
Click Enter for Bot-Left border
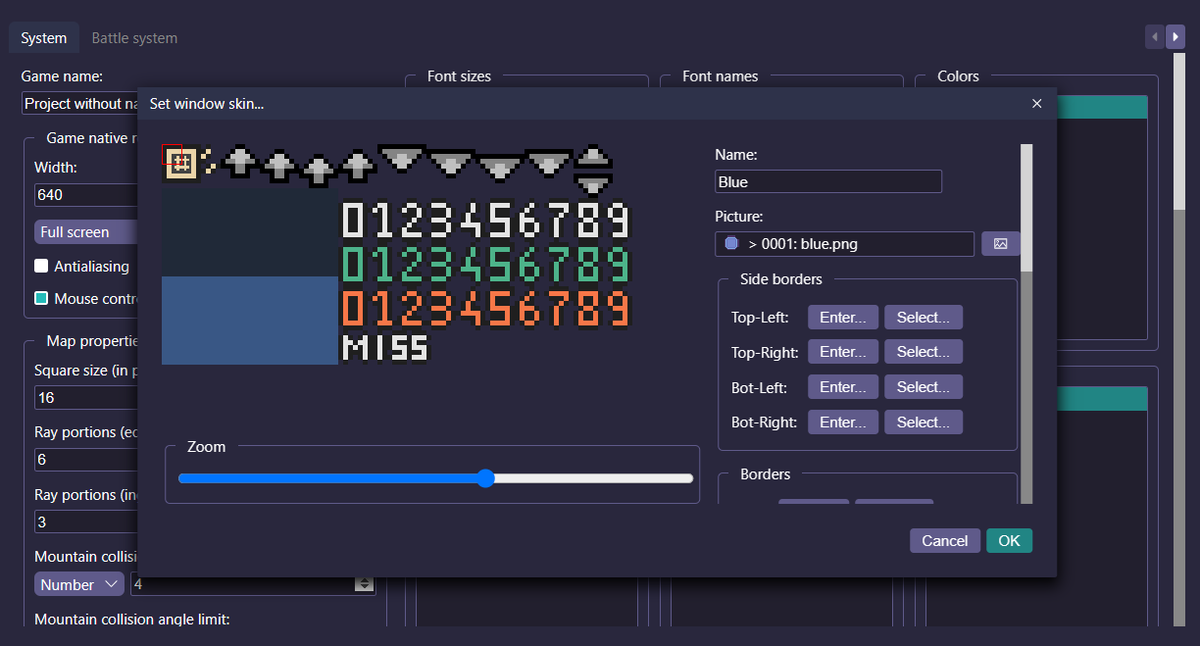(x=843, y=387)
